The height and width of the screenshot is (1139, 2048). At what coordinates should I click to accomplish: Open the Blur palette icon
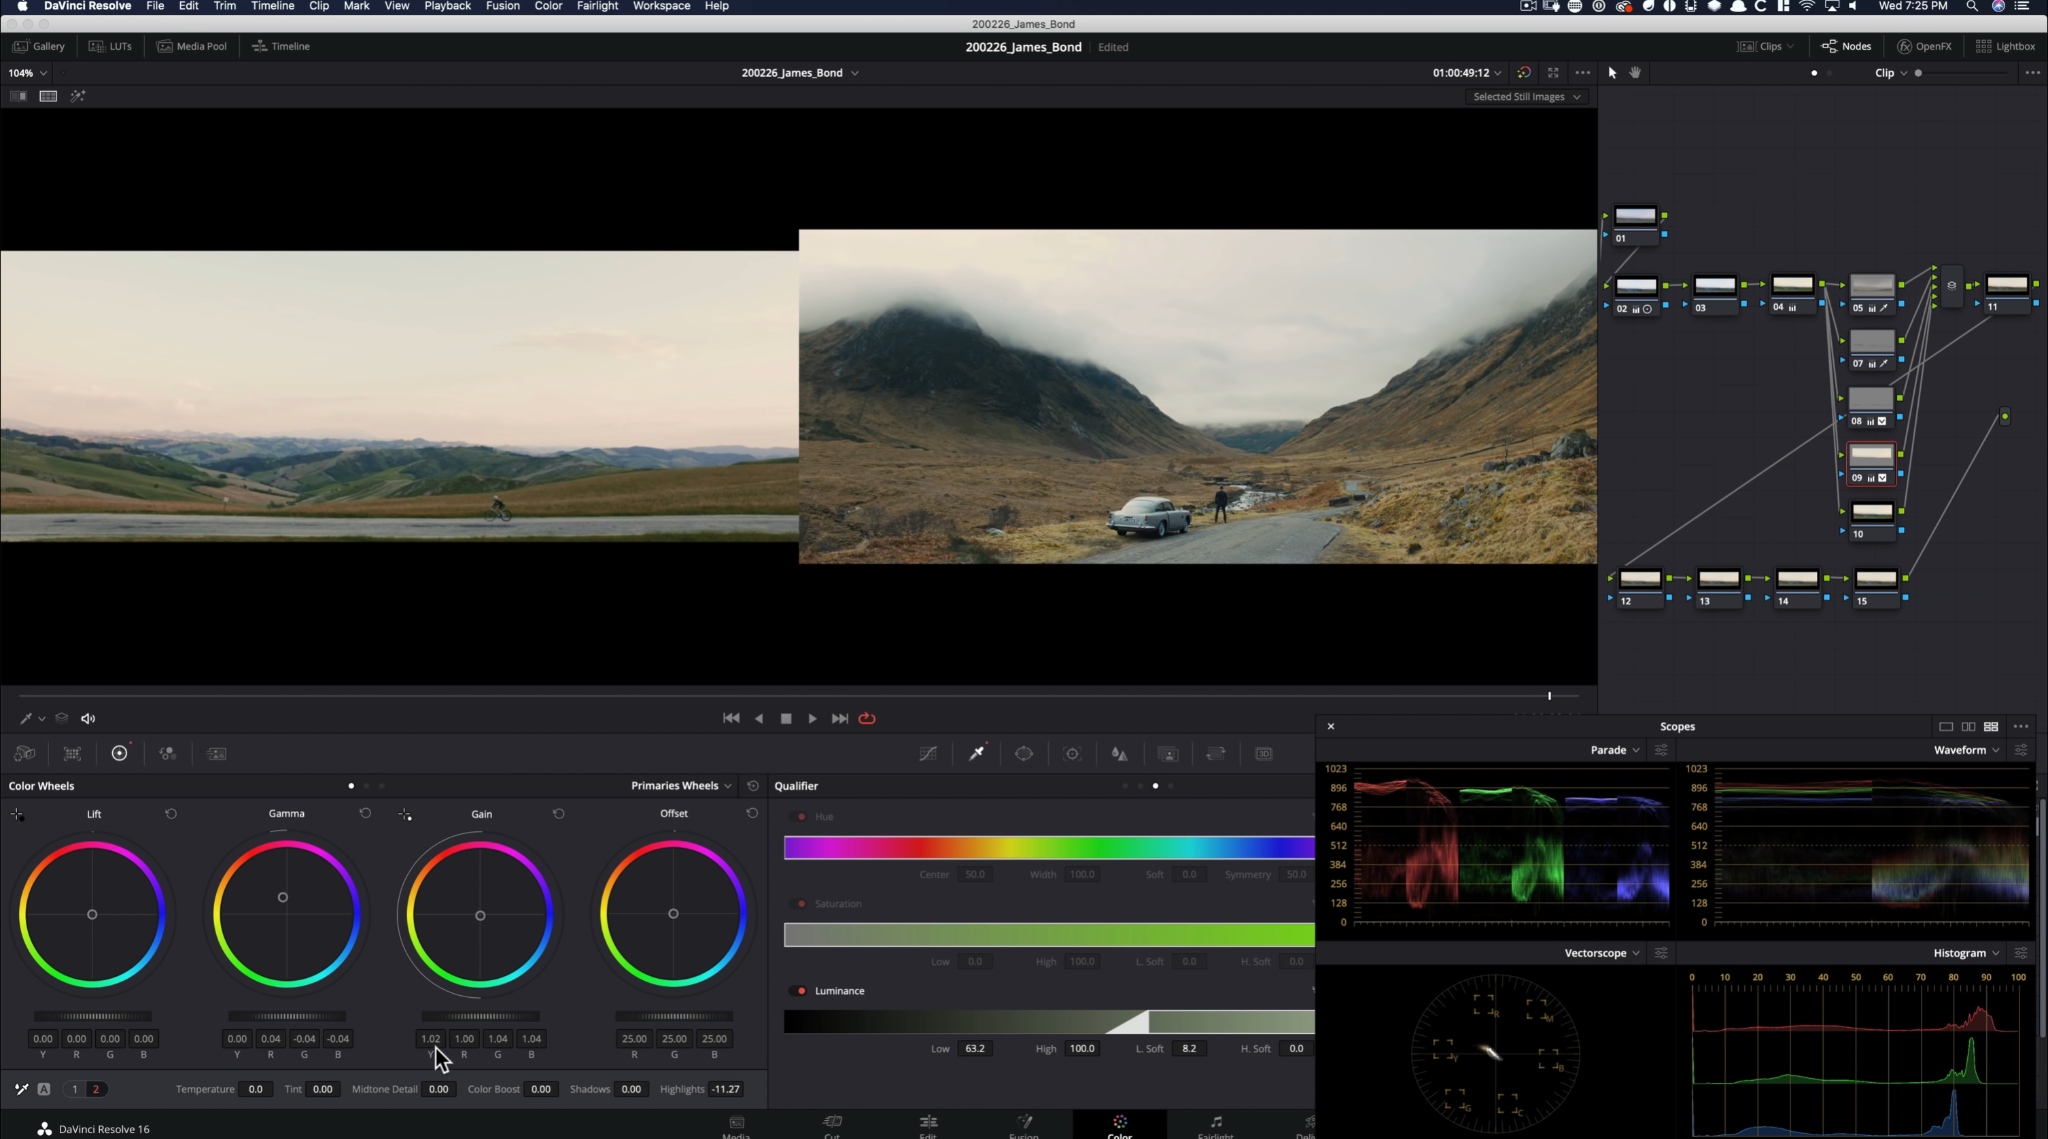point(1120,754)
